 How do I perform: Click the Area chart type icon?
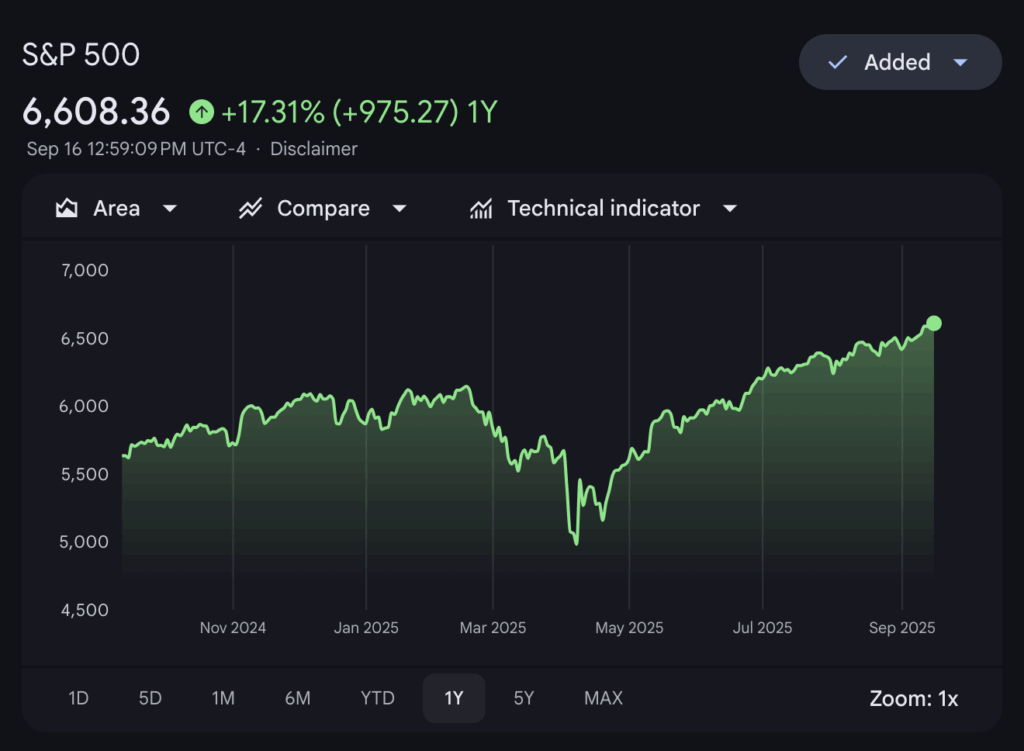(67, 208)
